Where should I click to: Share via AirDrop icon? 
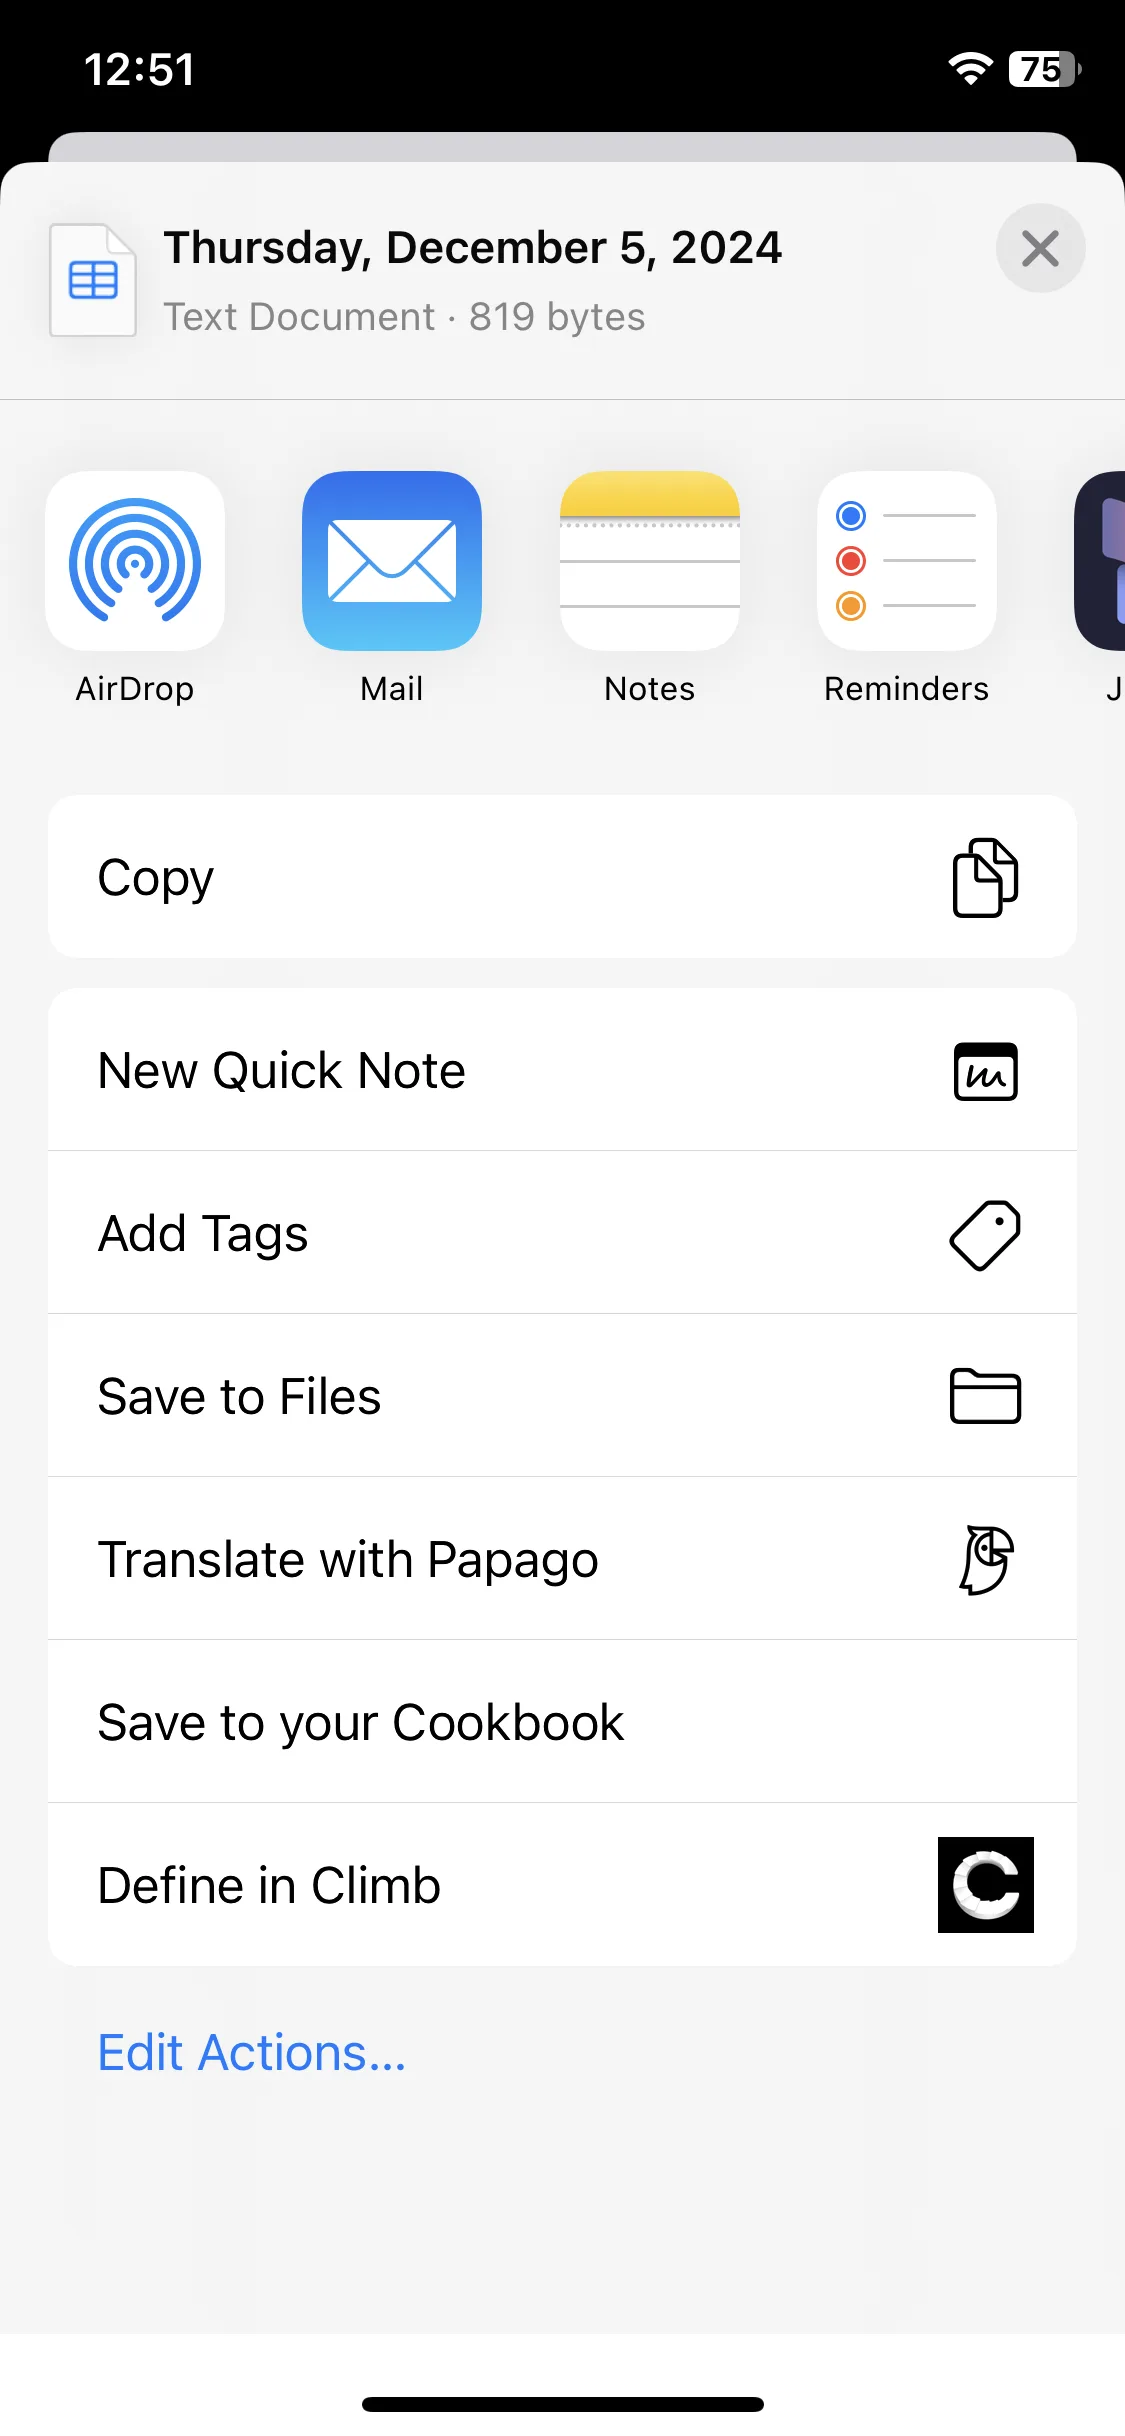[x=135, y=561]
